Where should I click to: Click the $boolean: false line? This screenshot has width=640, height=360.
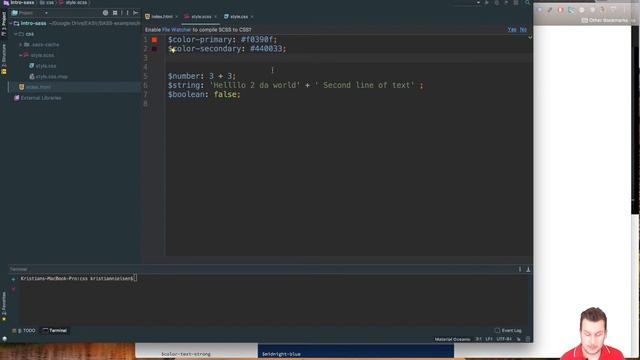(204, 94)
